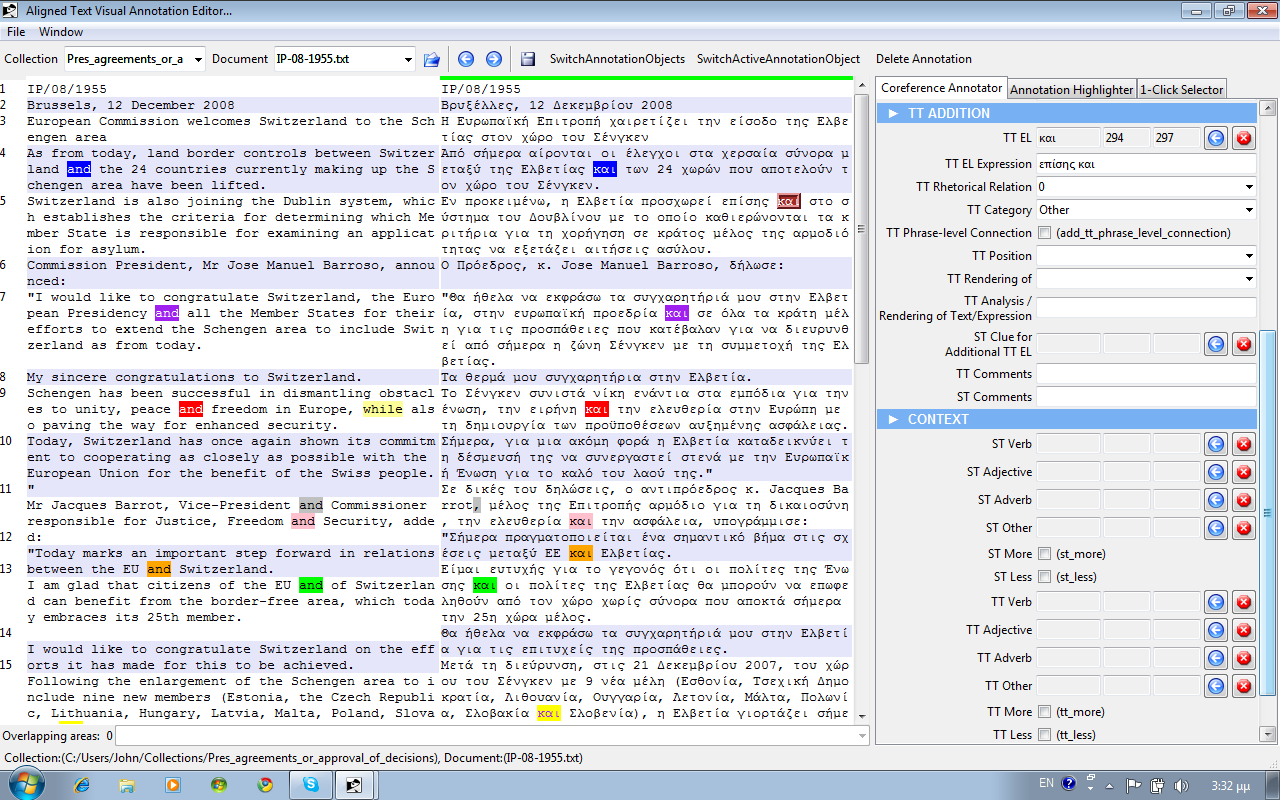Click TT Comments input field
The image size is (1280, 800).
[x=1146, y=374]
